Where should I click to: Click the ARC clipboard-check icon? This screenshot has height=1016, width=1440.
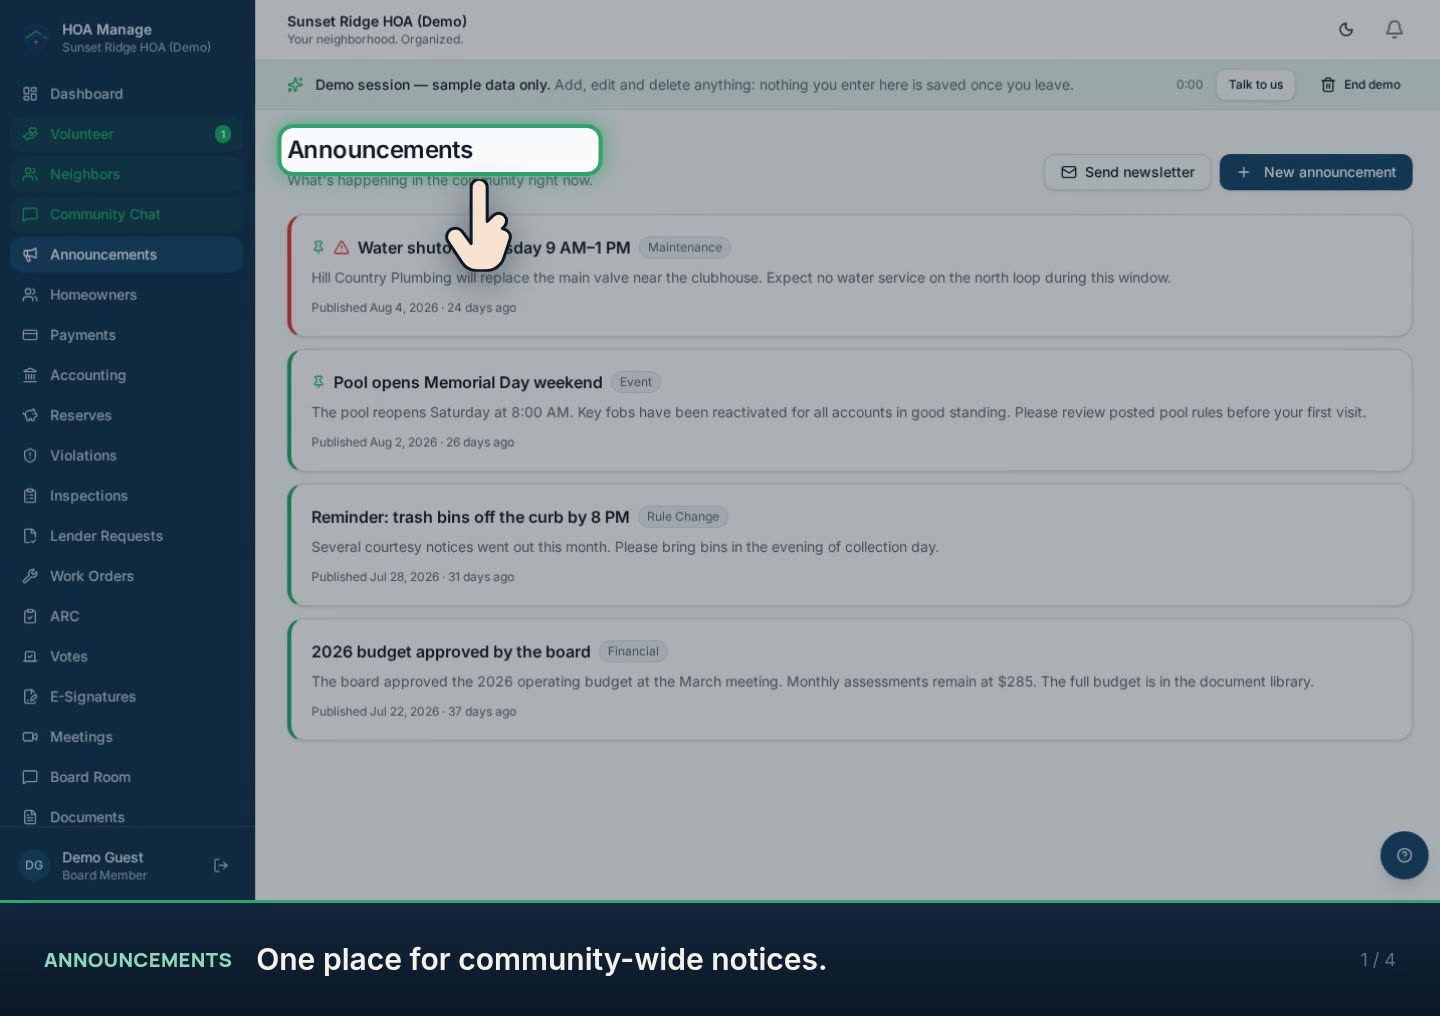pos(30,616)
